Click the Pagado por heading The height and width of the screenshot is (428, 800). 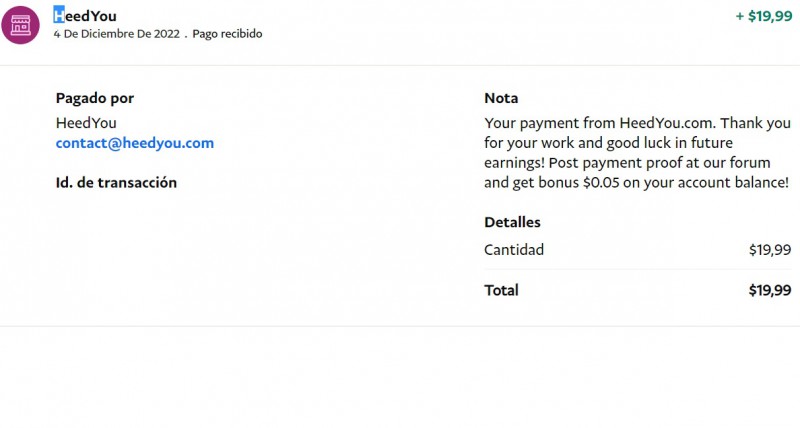pyautogui.click(x=95, y=98)
